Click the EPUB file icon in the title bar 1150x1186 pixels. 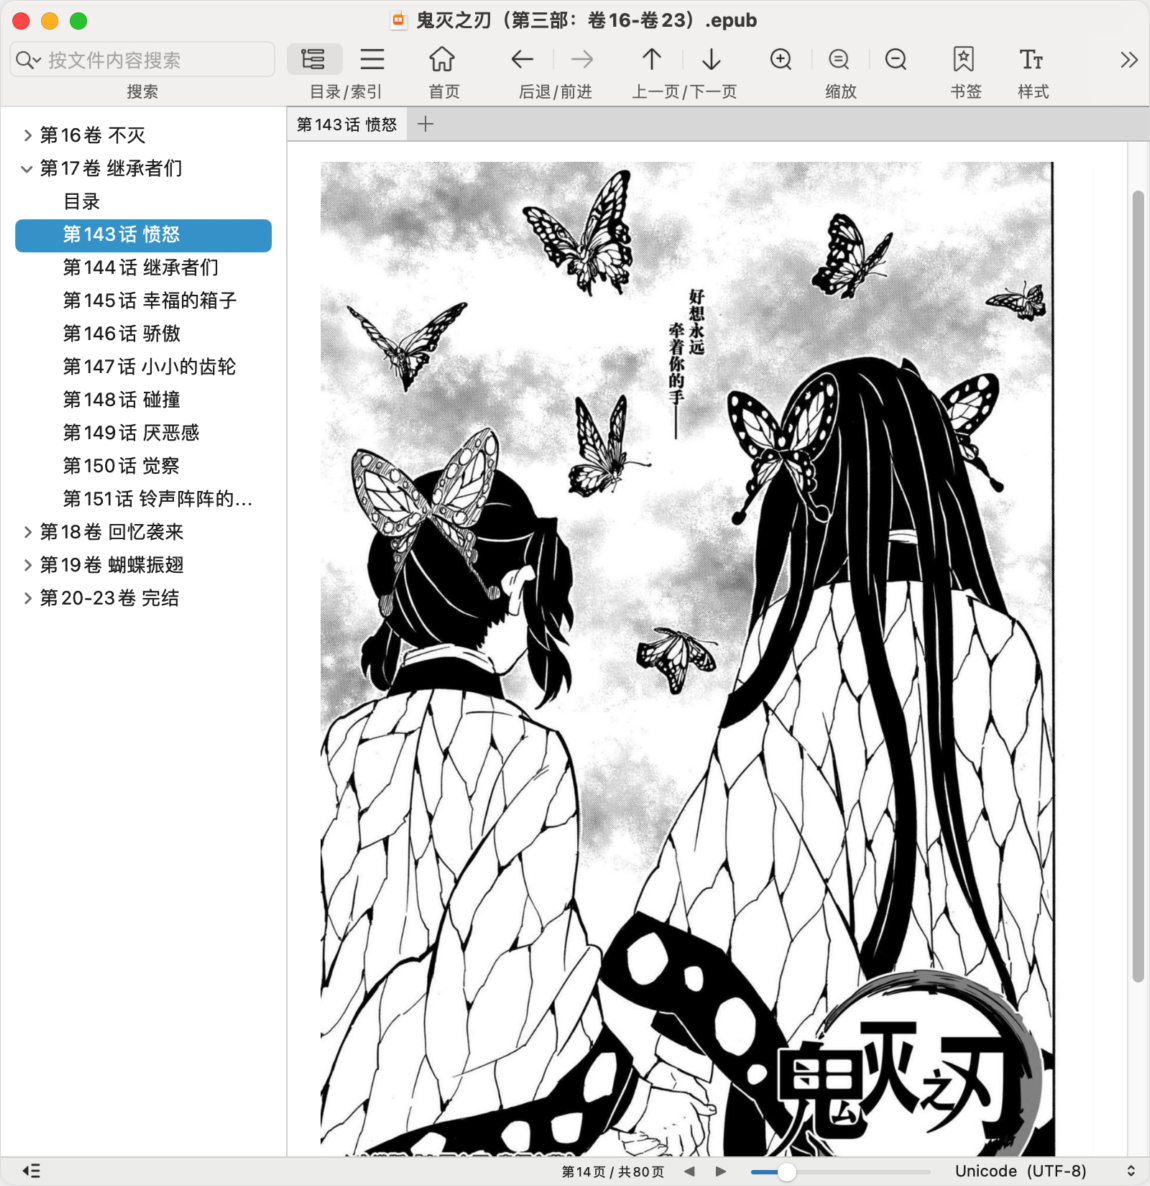[x=398, y=20]
